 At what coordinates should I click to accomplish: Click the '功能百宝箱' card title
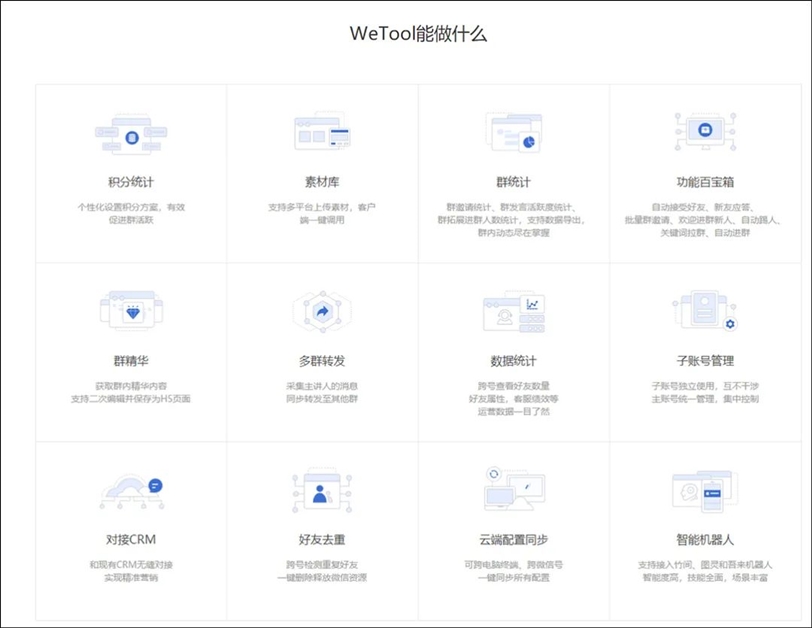[705, 182]
